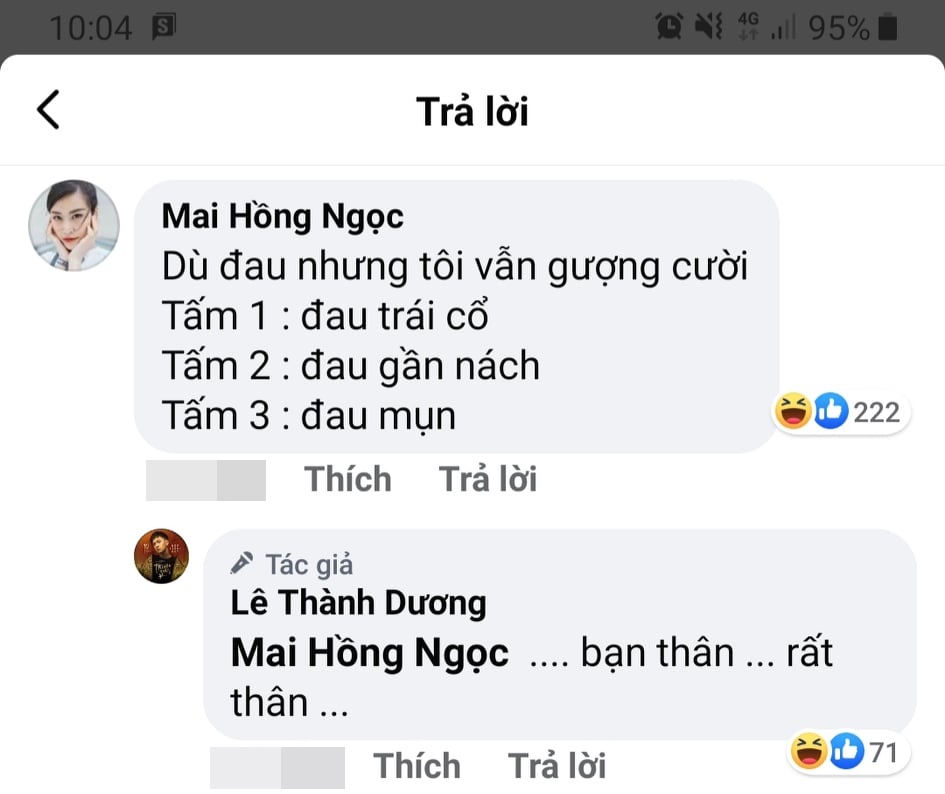945x794 pixels.
Task: Open the Lê Thành Dương name link
Action: 359,603
